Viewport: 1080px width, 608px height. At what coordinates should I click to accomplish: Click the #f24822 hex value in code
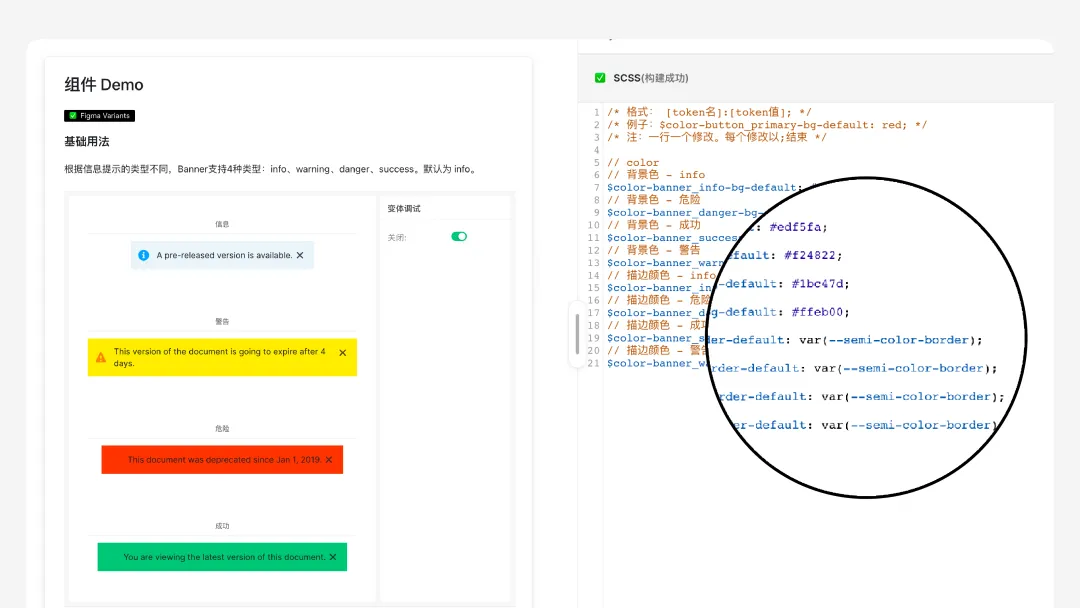tap(813, 255)
